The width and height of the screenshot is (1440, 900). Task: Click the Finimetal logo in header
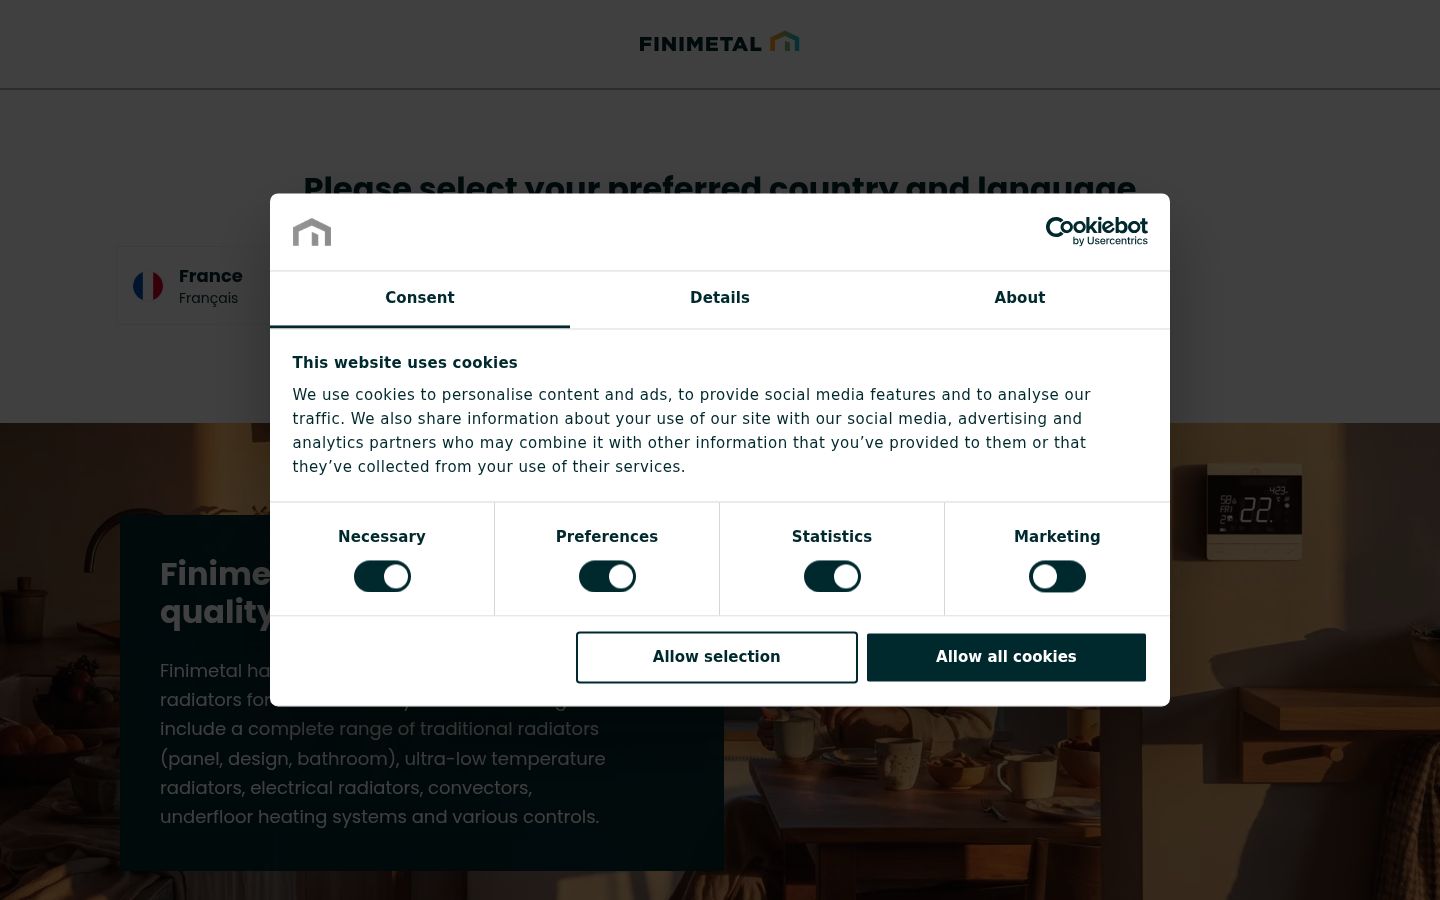(x=719, y=43)
